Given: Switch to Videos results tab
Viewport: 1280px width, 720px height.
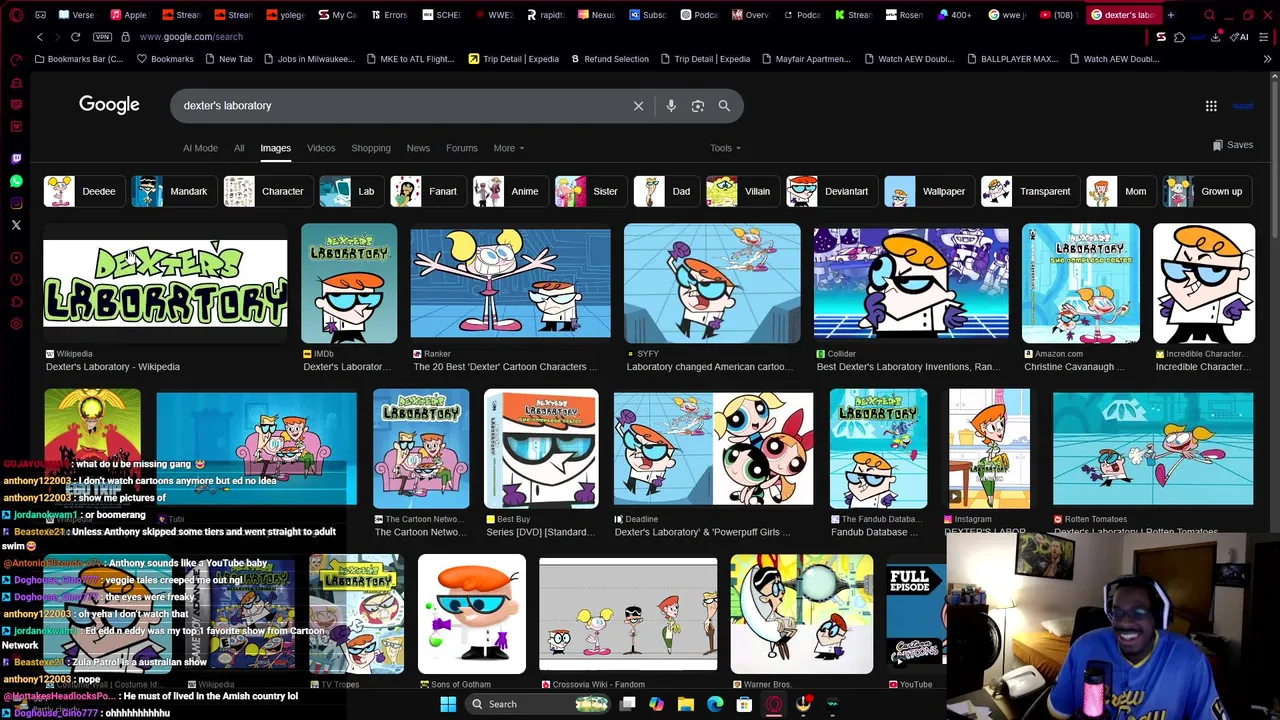Looking at the screenshot, I should point(321,148).
